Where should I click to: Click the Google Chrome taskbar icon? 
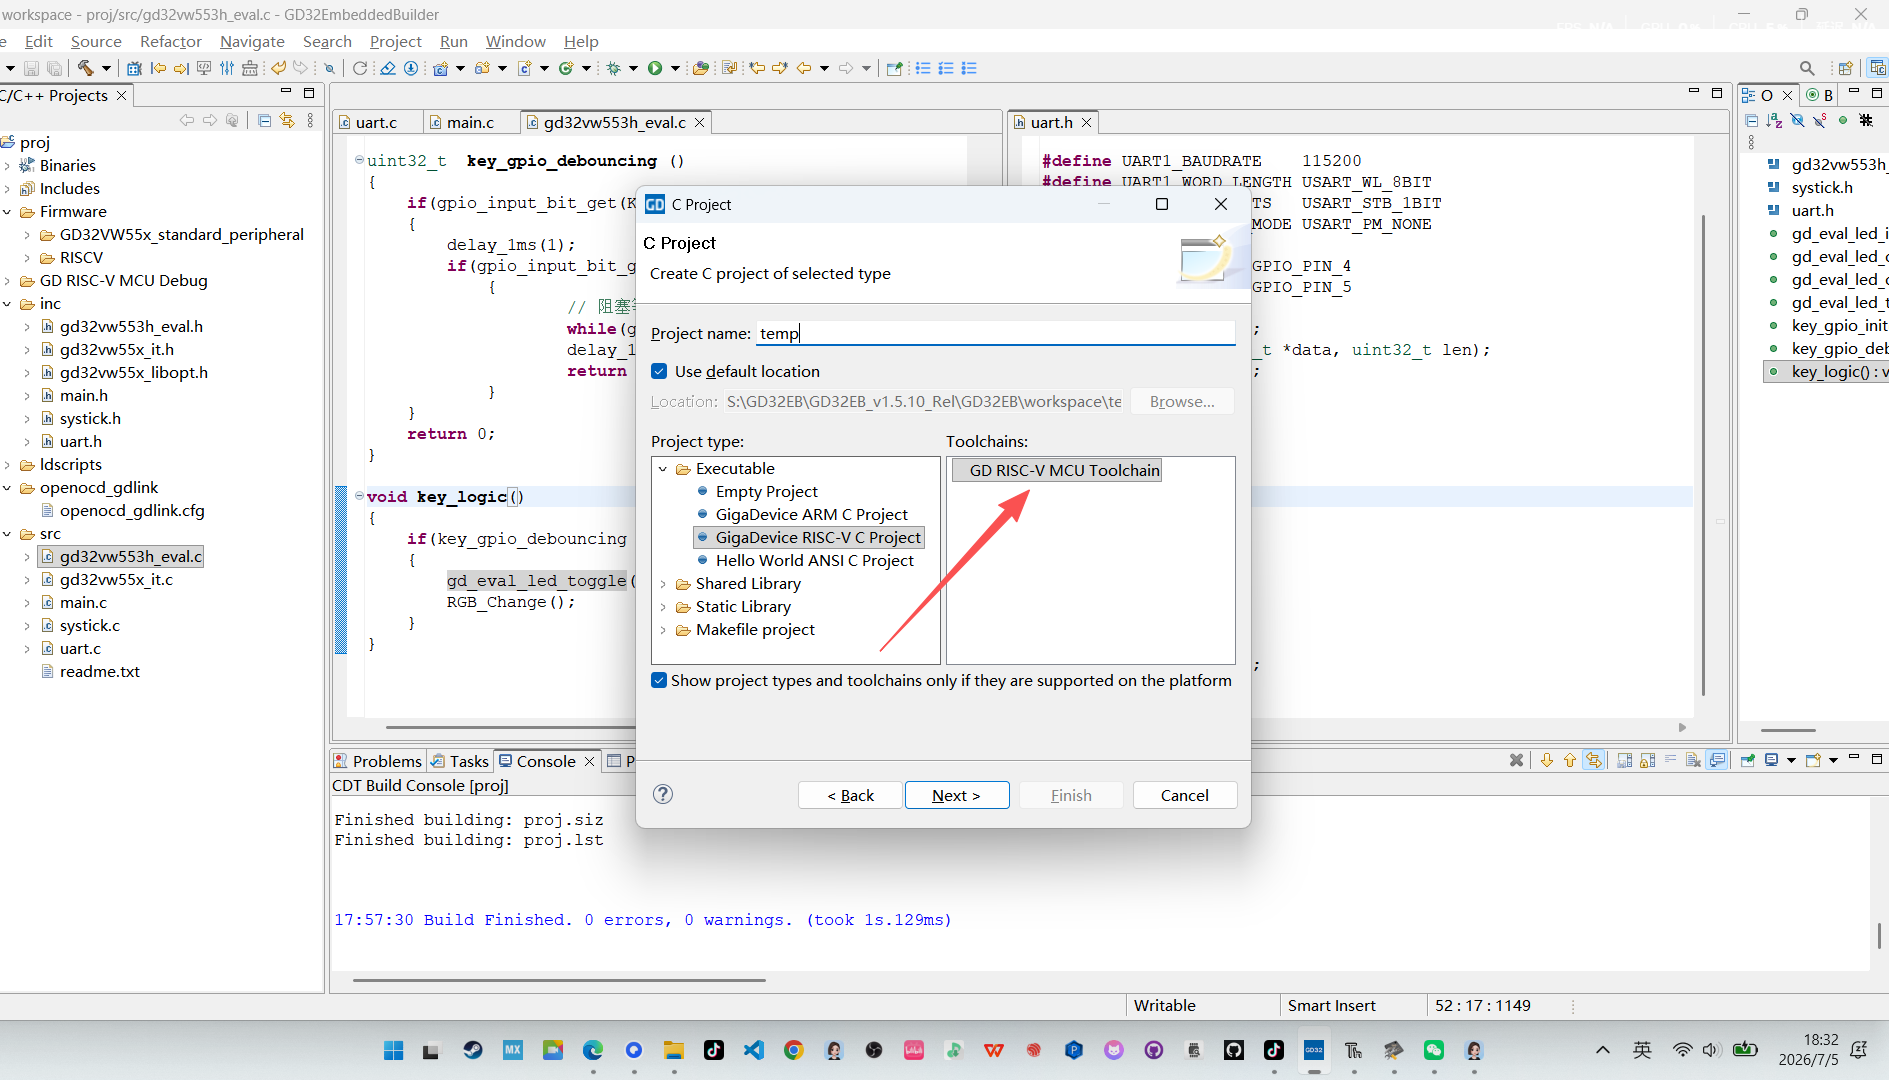(793, 1050)
